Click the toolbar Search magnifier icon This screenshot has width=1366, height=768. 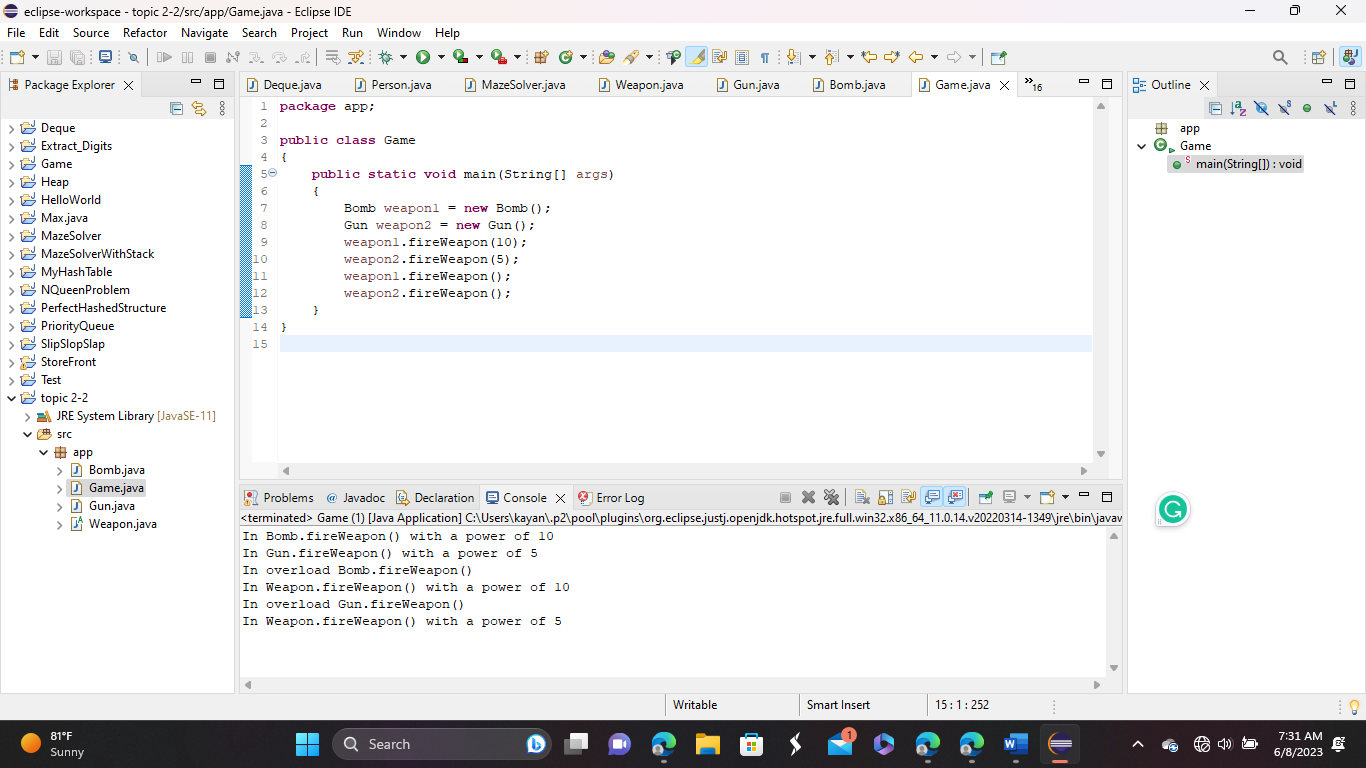point(1280,57)
